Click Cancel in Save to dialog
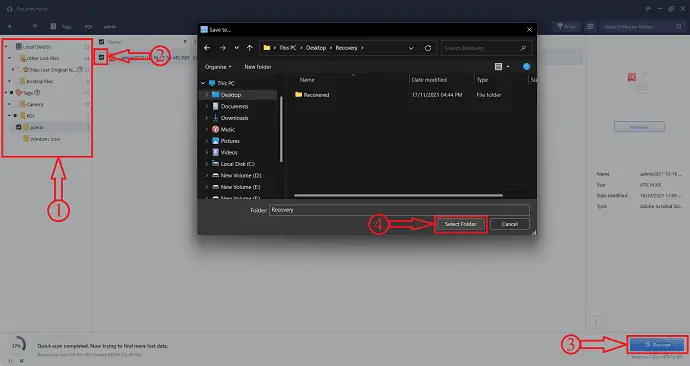Image resolution: width=690 pixels, height=366 pixels. tap(510, 224)
